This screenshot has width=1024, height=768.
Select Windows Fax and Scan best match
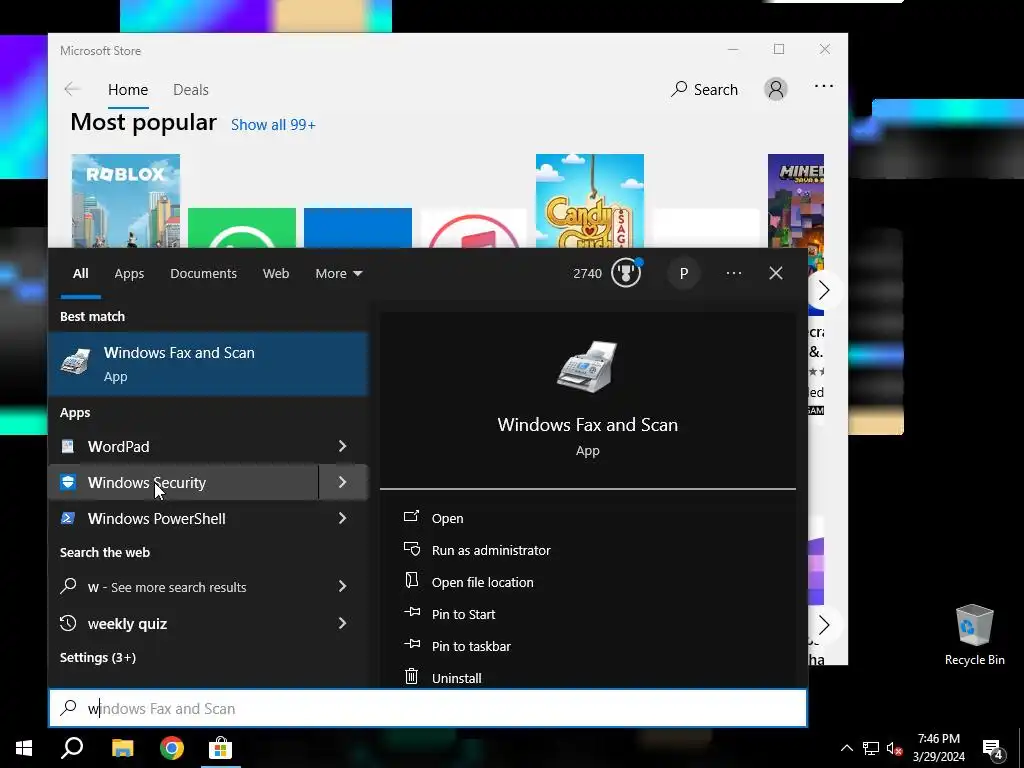[208, 364]
